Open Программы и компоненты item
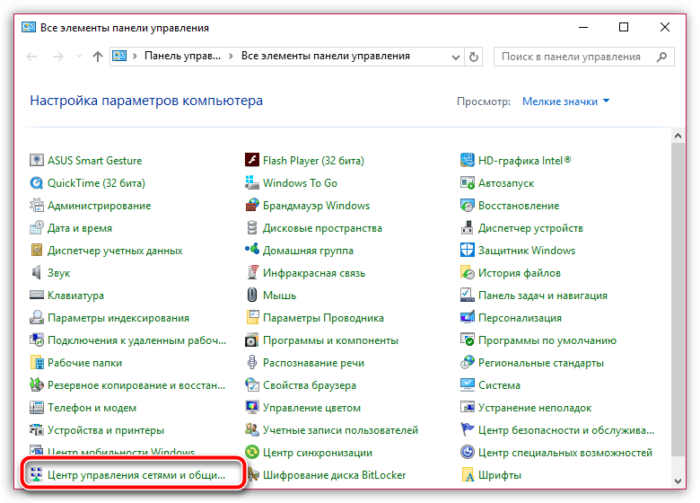This screenshot has height=503, width=700. click(x=330, y=340)
